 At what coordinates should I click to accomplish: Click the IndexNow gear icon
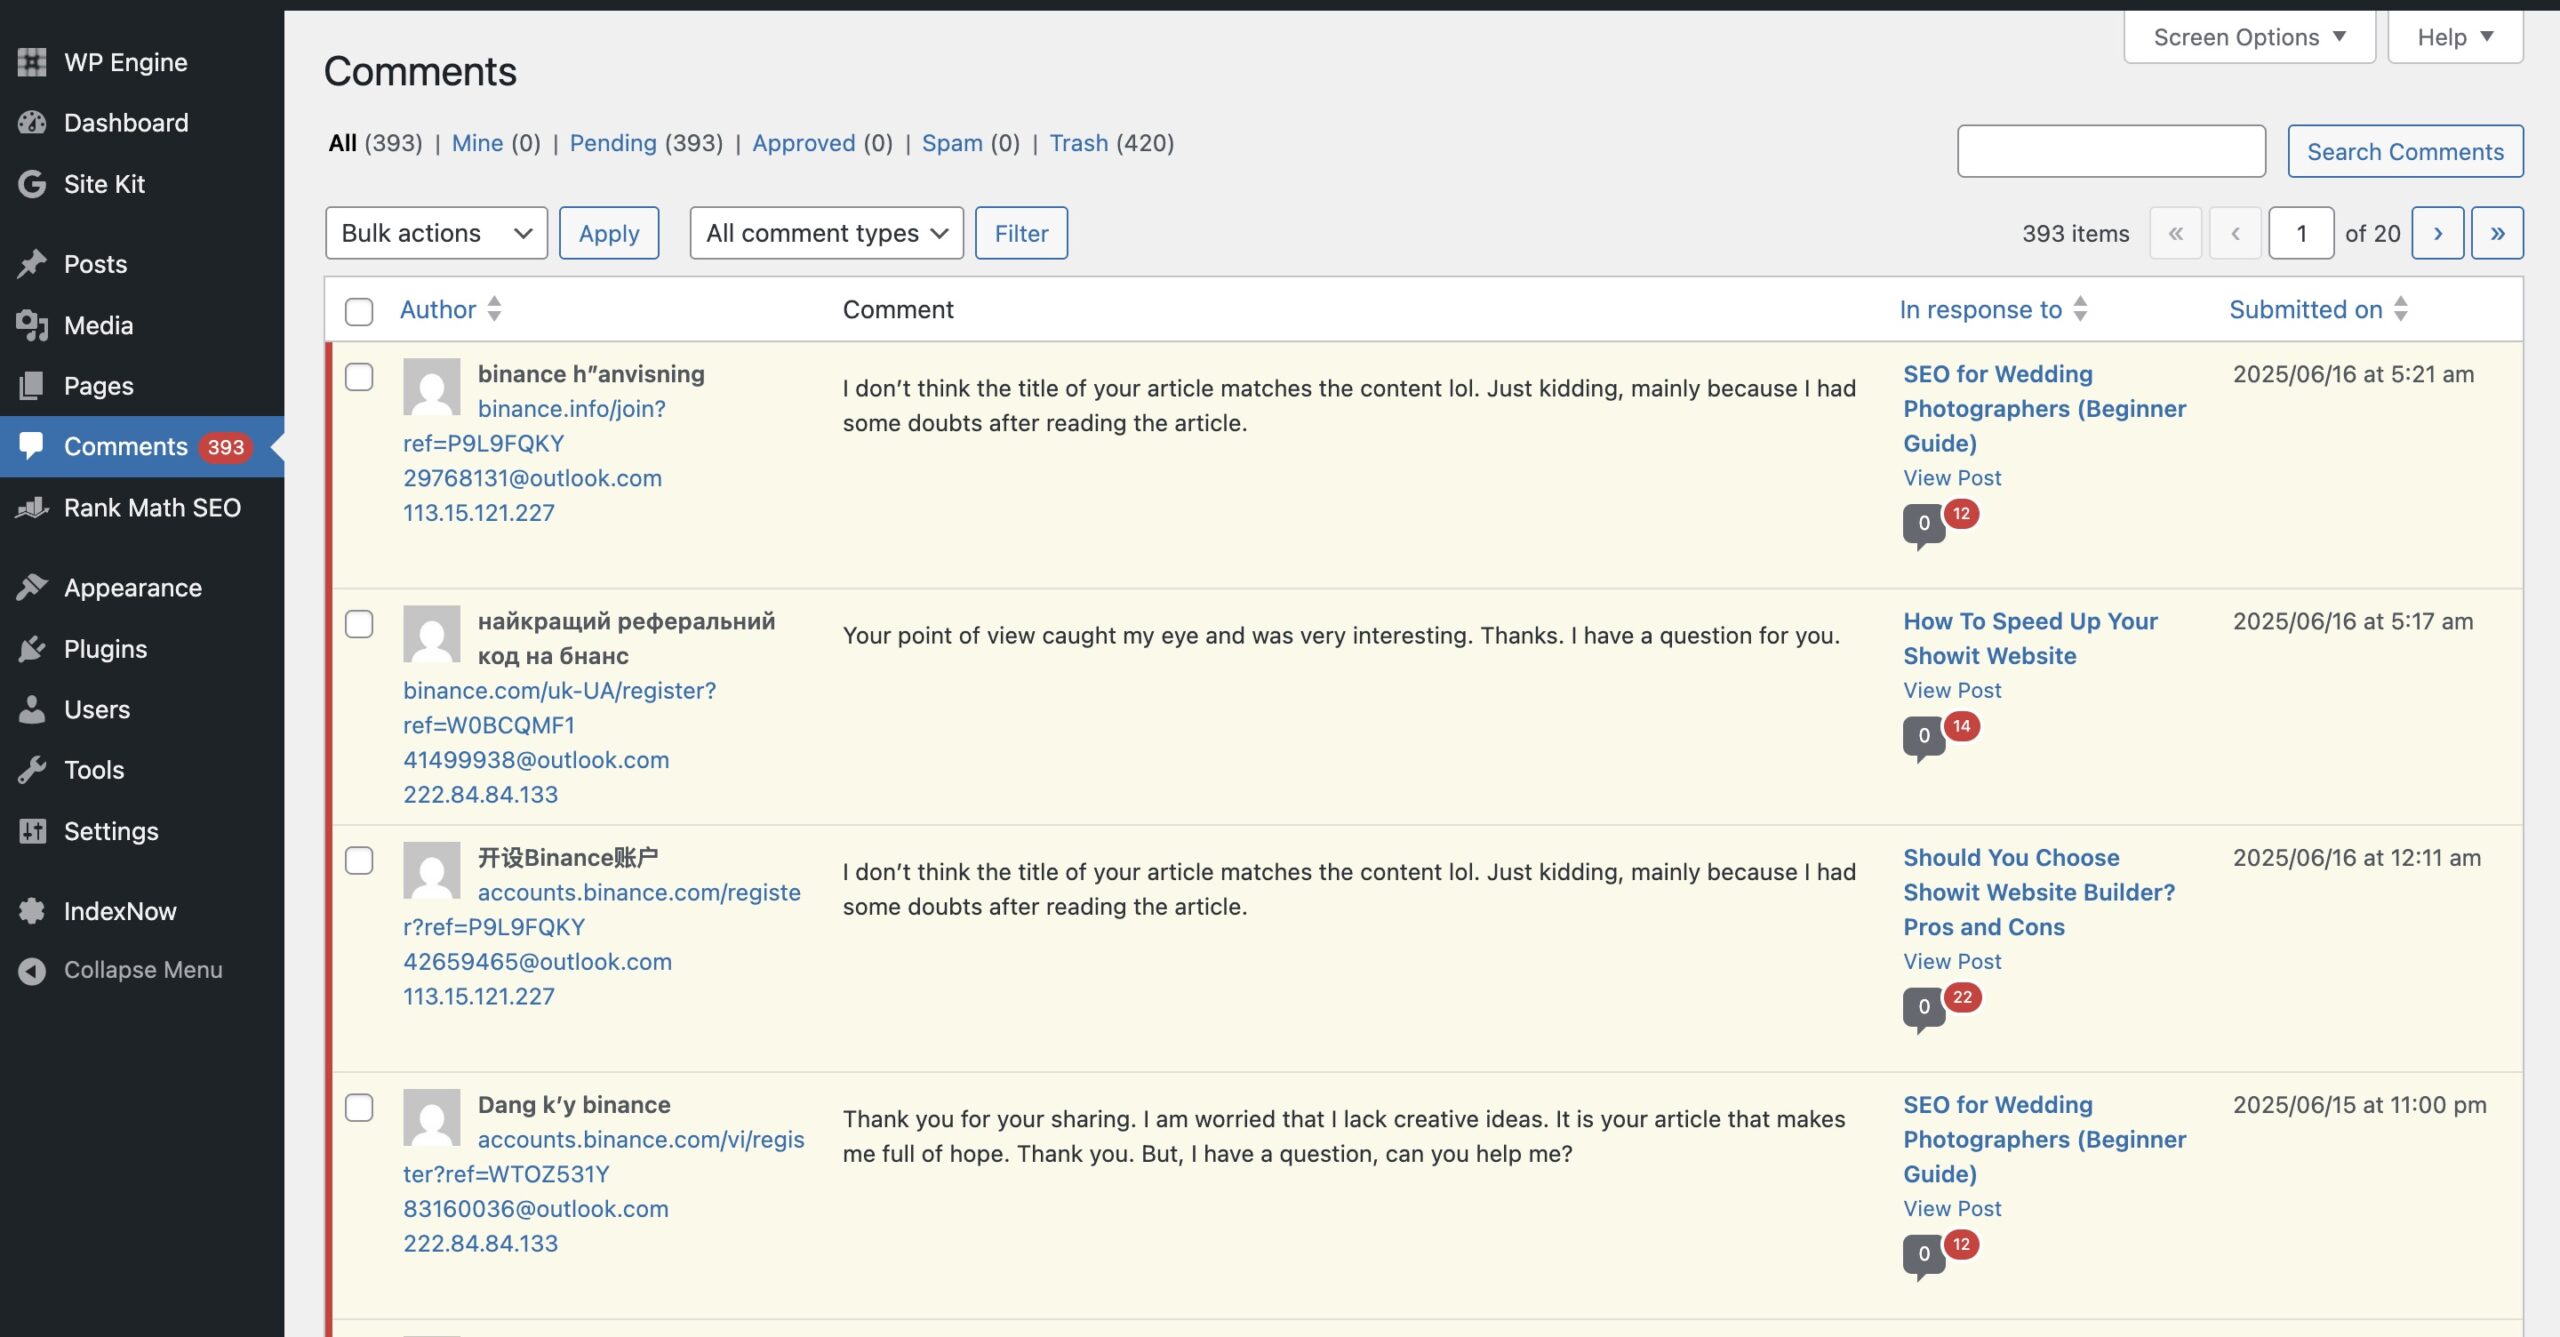[x=32, y=911]
